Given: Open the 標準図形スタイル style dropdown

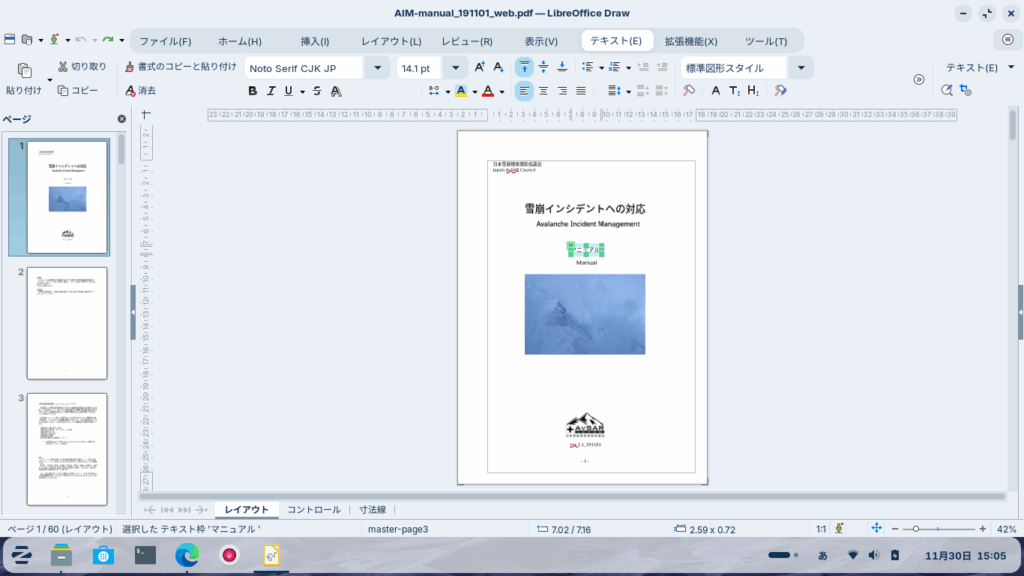Looking at the screenshot, I should pos(801,68).
